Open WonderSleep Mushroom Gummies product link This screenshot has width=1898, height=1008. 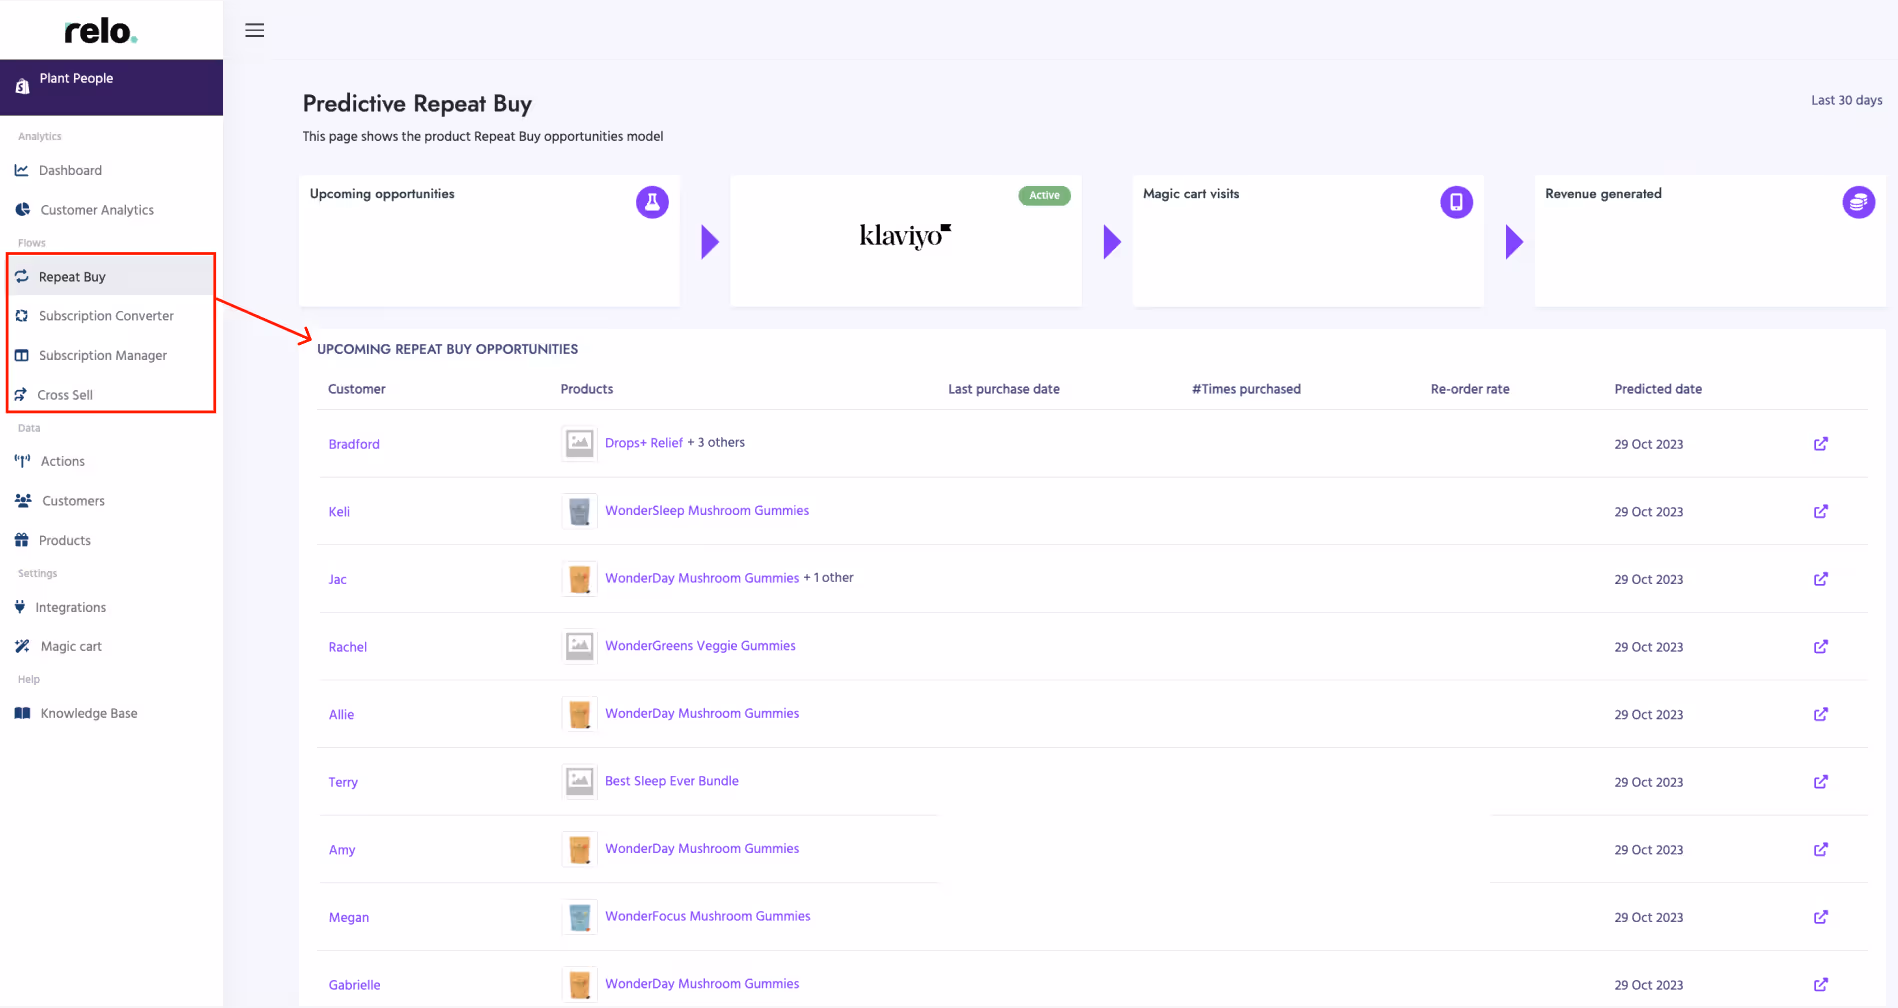tap(707, 511)
